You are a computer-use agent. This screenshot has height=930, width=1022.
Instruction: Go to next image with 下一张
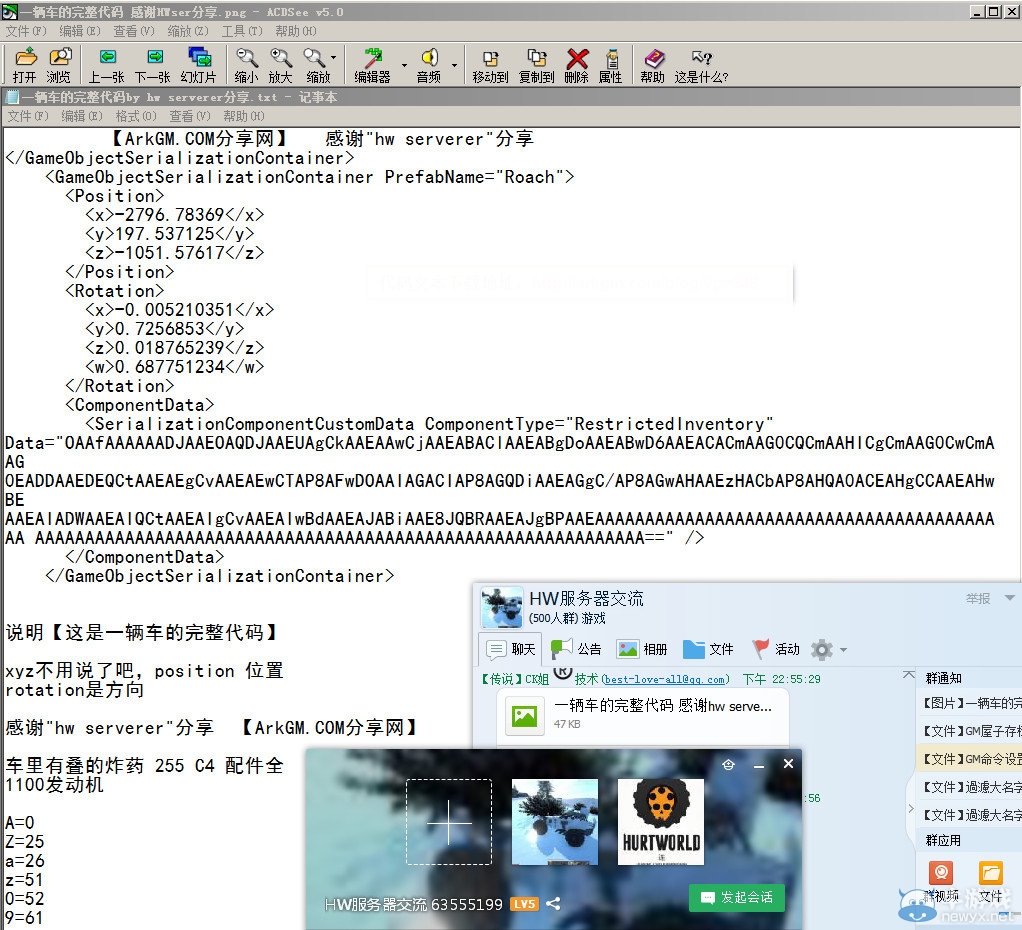153,64
